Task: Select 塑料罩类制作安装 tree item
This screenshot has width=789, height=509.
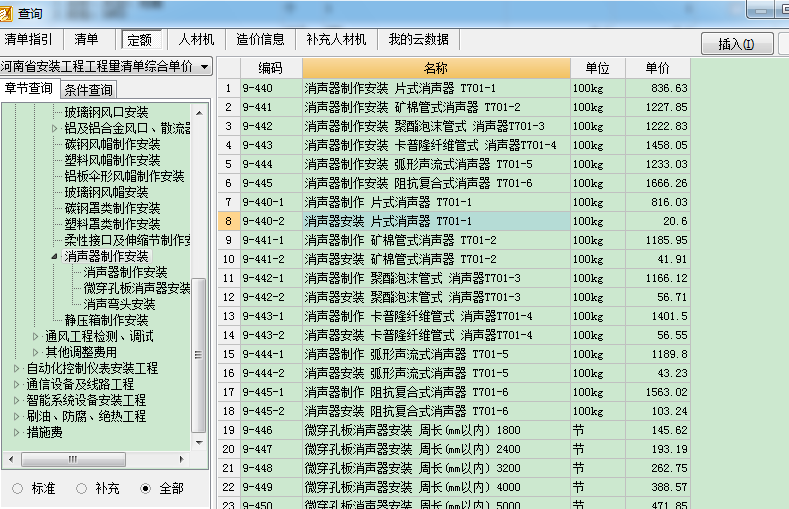Action: coord(112,224)
